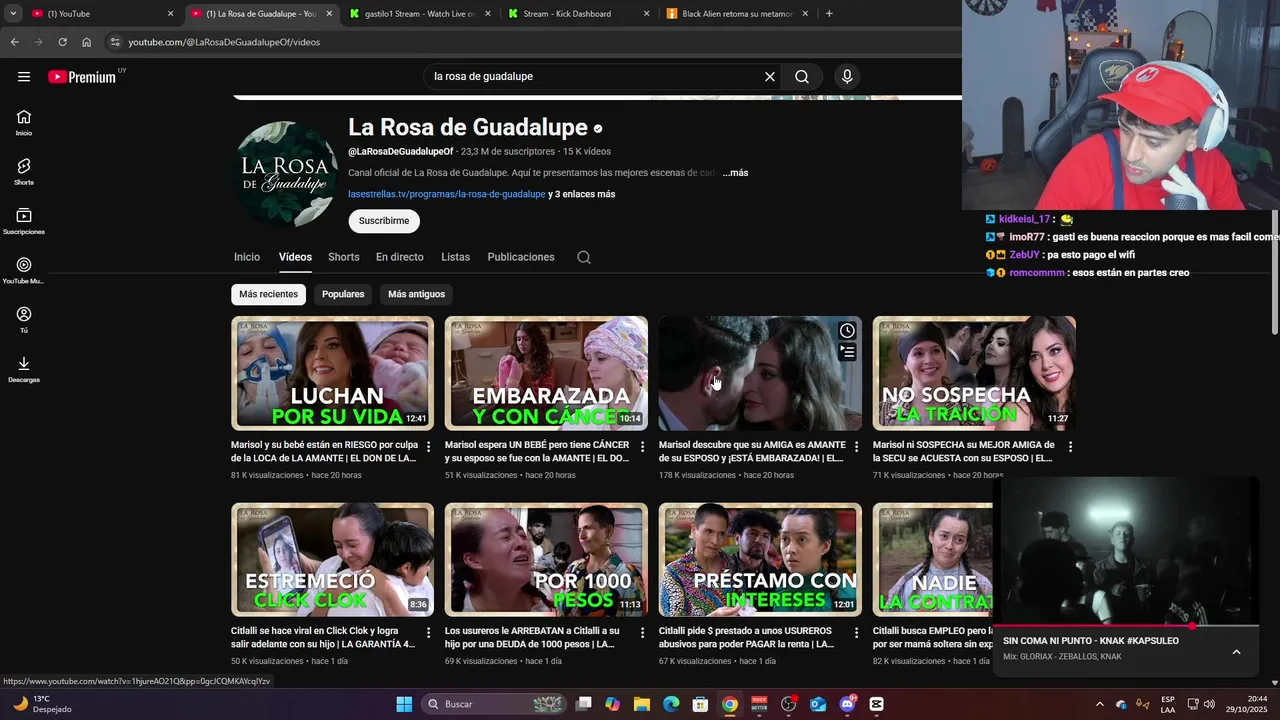The height and width of the screenshot is (720, 1280).
Task: Switch to the Inicio channel tab
Action: pyautogui.click(x=247, y=257)
